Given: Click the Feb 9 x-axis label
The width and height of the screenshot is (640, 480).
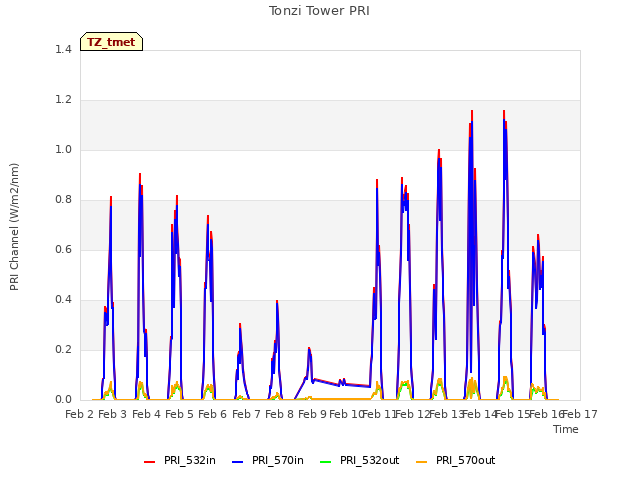Looking at the screenshot, I should [x=312, y=414].
